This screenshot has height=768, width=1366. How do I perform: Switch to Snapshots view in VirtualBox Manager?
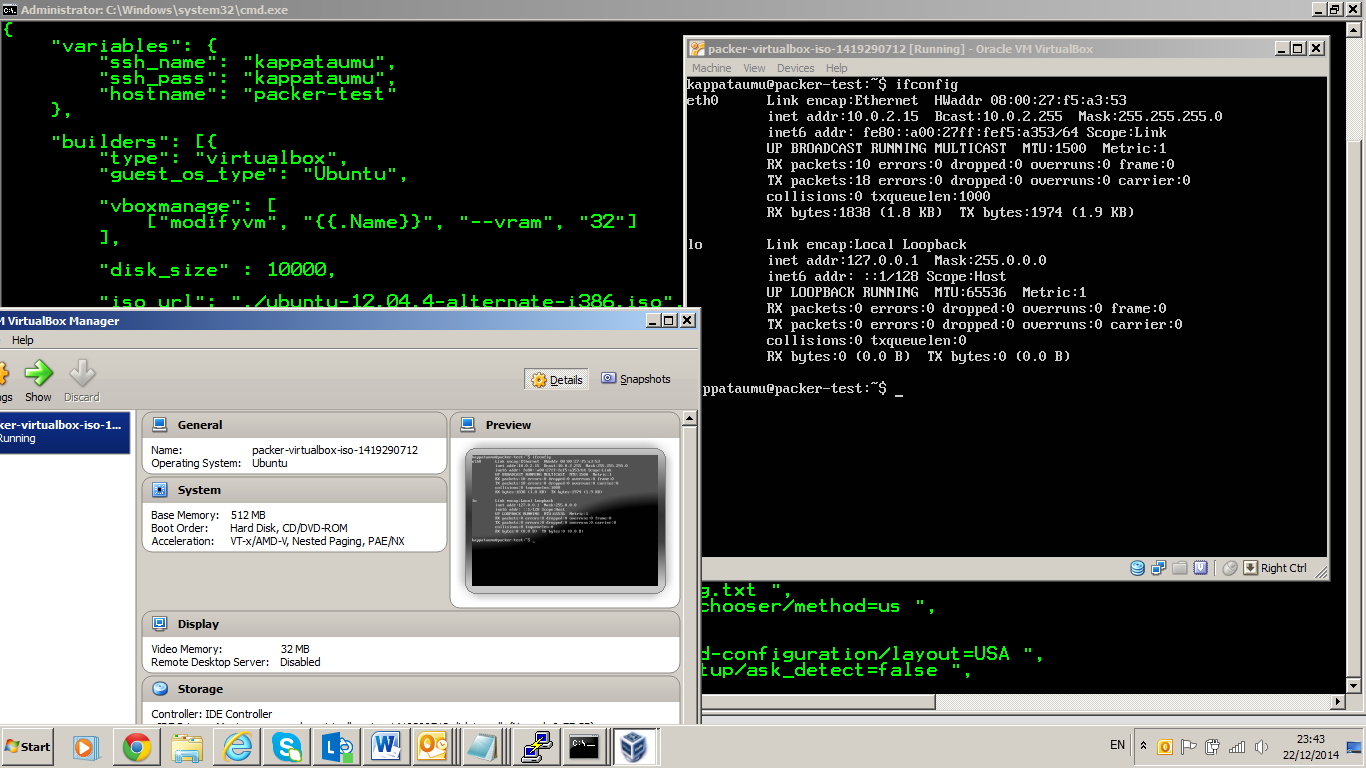(636, 379)
